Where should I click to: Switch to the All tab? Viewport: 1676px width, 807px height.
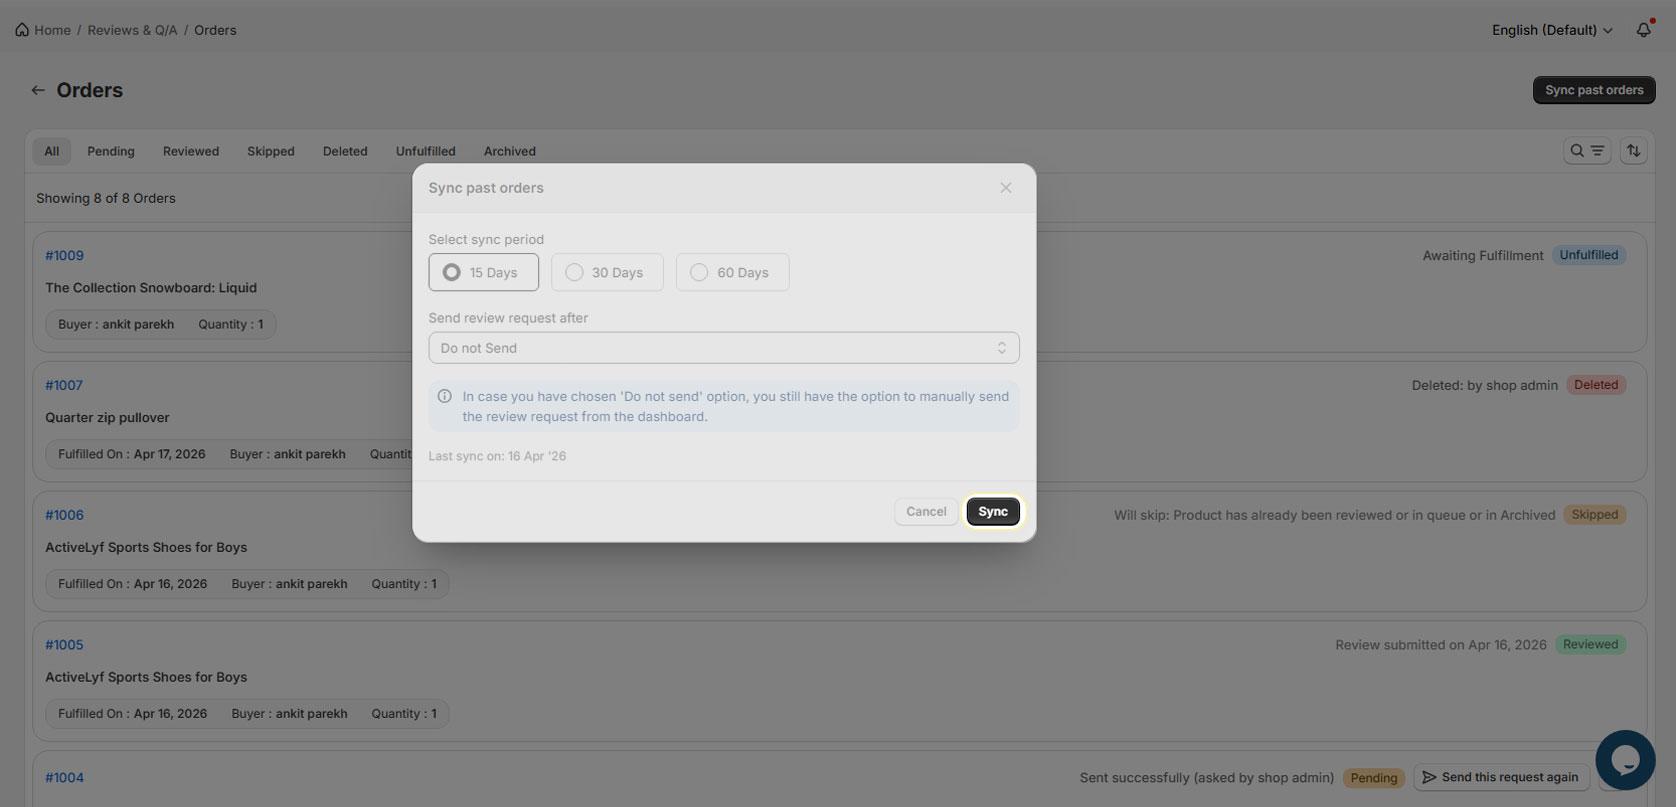coord(52,151)
